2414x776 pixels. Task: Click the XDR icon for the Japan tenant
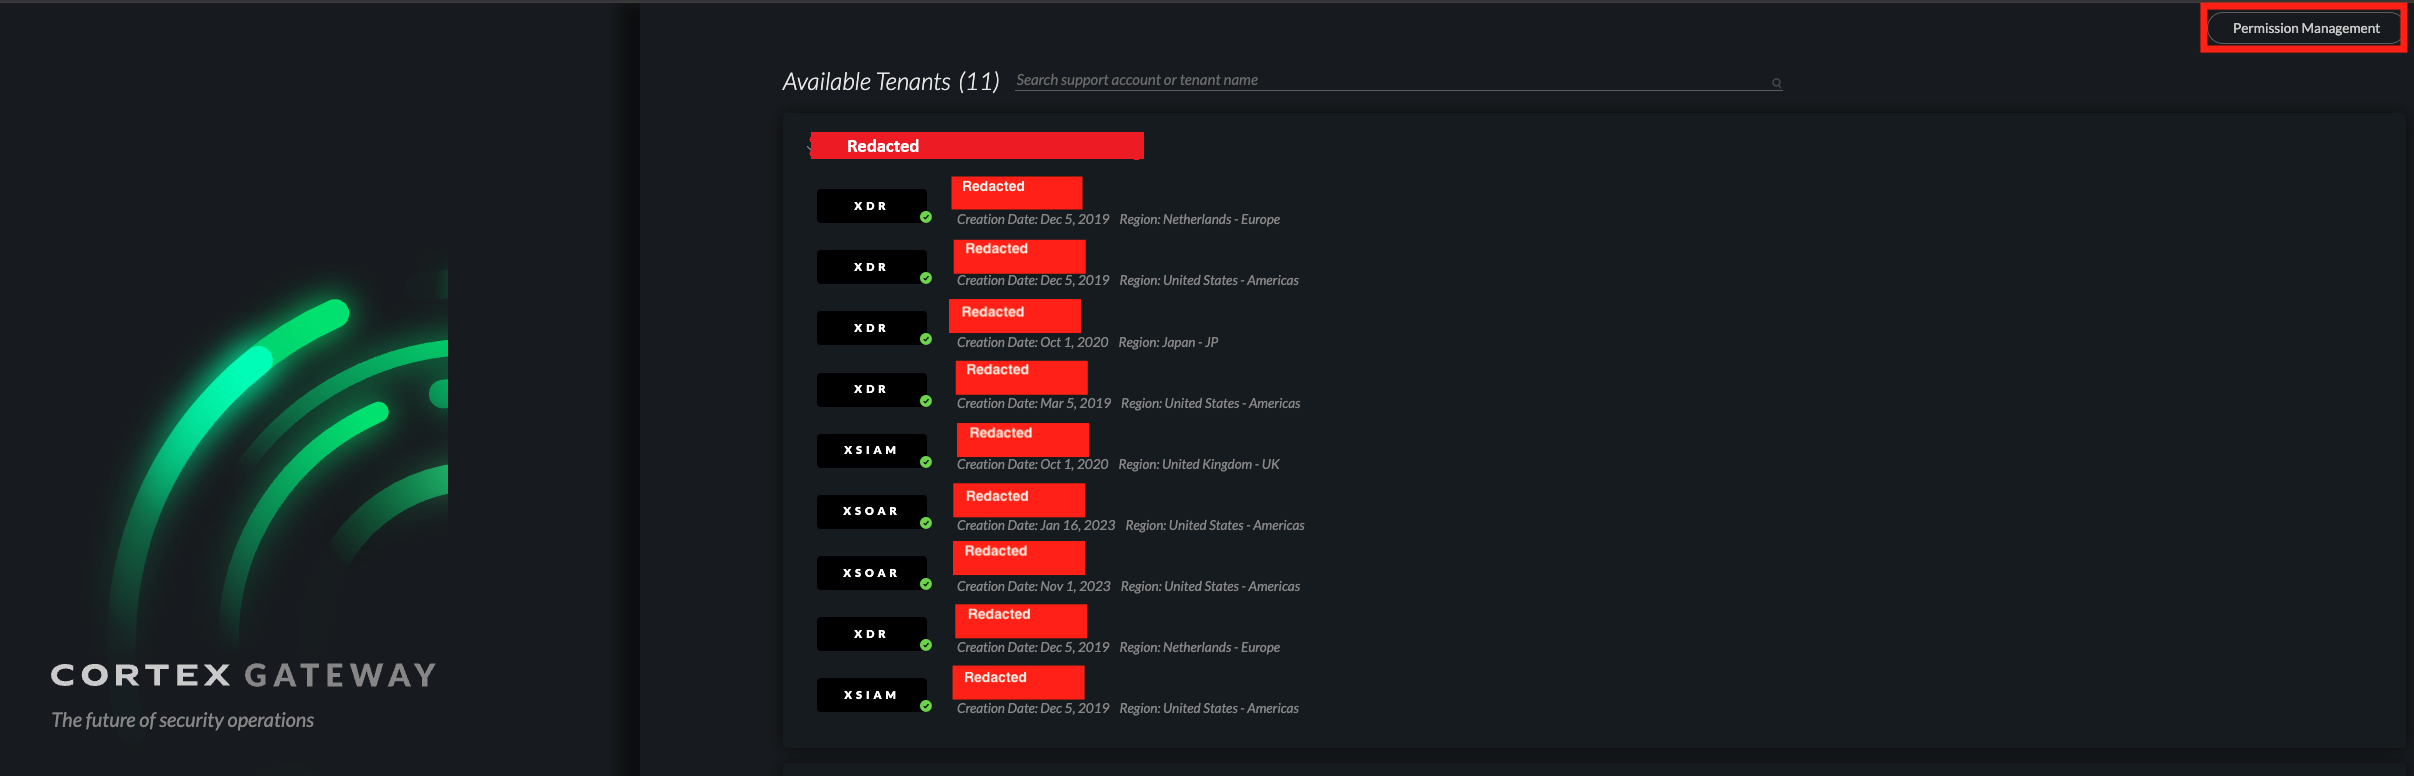(871, 327)
